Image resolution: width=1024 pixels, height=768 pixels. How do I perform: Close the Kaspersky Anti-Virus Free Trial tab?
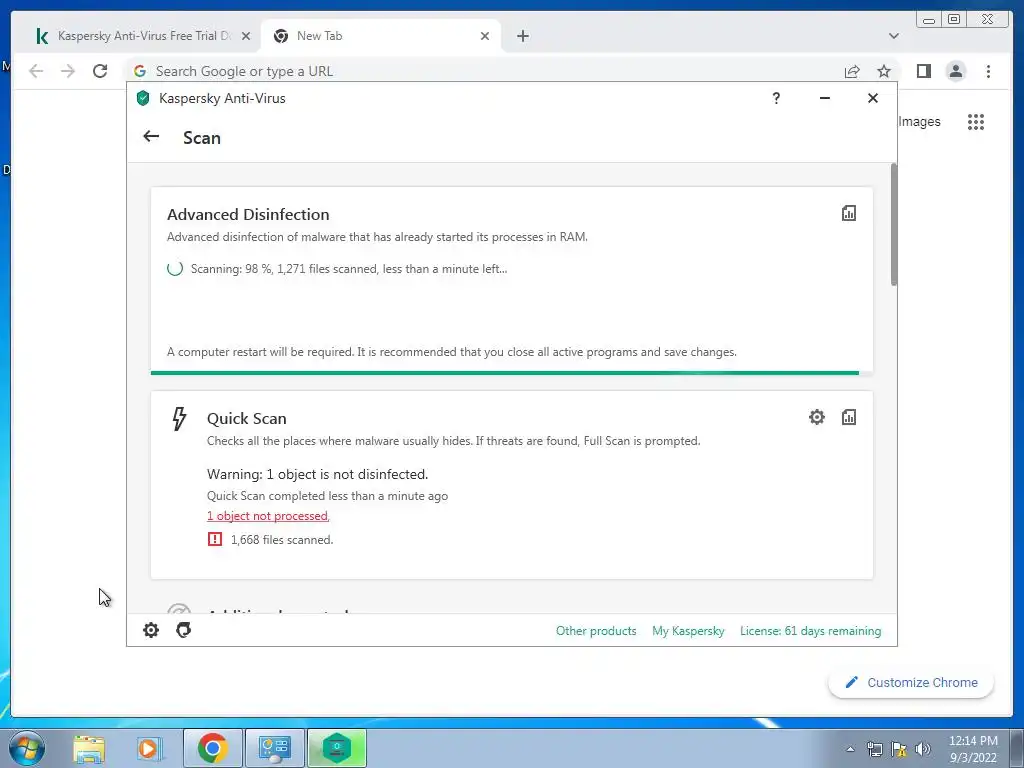[x=246, y=36]
